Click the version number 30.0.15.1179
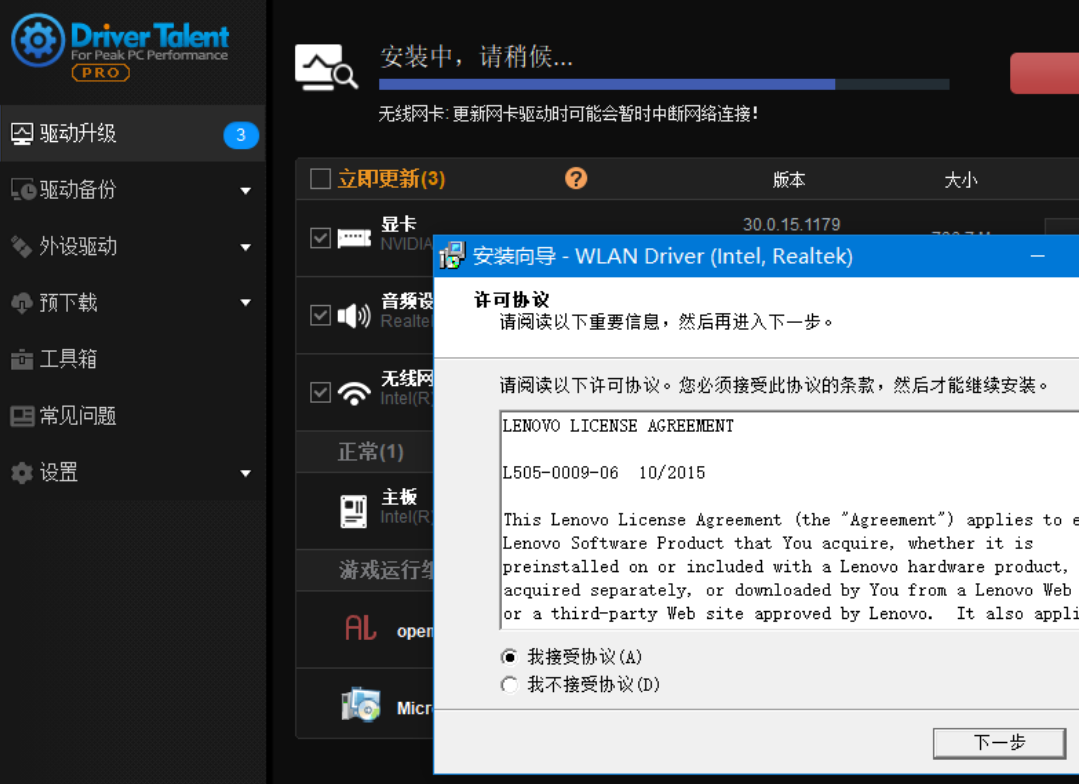 click(791, 224)
